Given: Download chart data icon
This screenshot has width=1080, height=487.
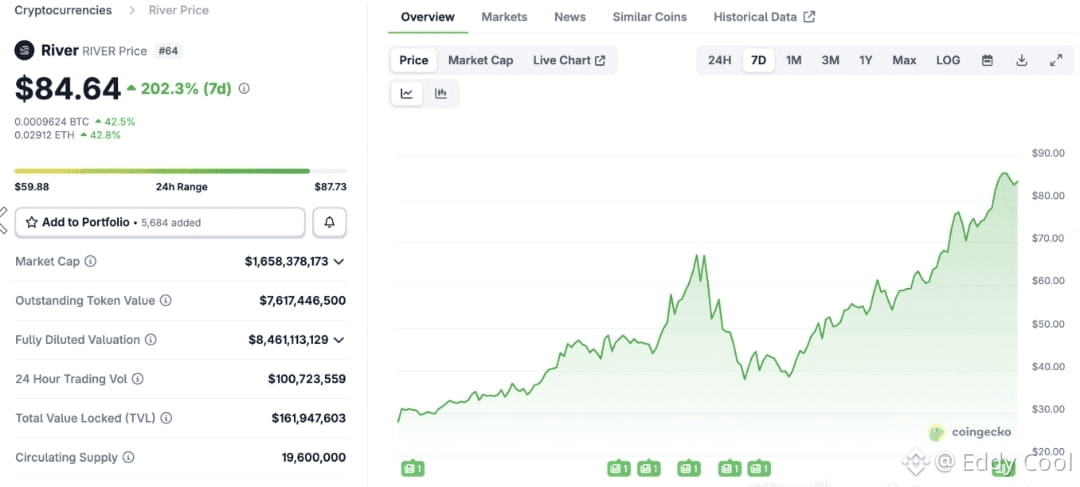Looking at the screenshot, I should click(1021, 61).
